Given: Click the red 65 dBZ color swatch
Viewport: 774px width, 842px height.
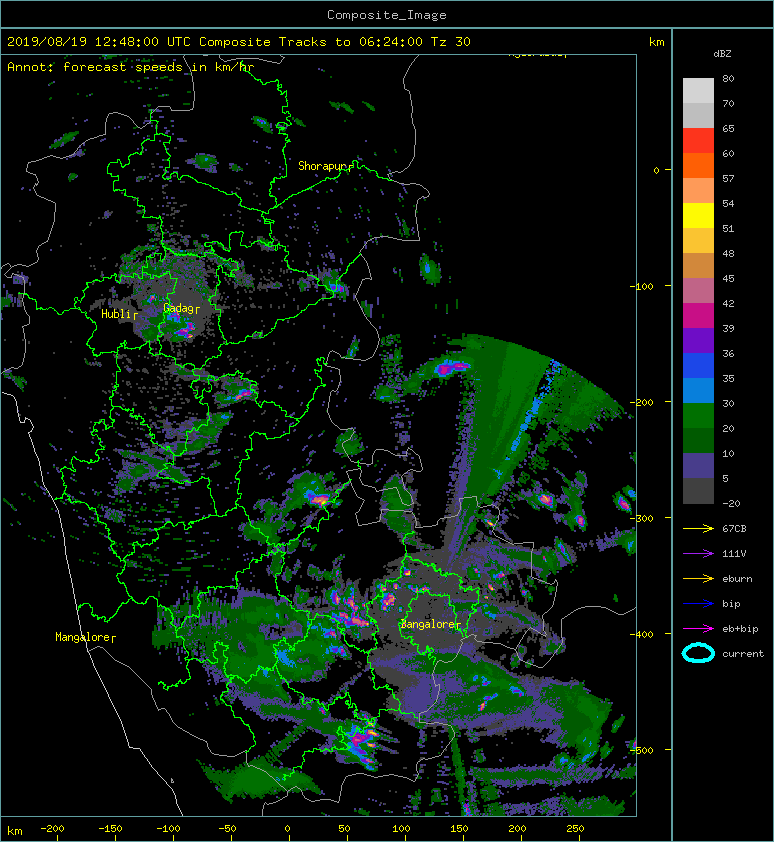Looking at the screenshot, I should point(698,141).
